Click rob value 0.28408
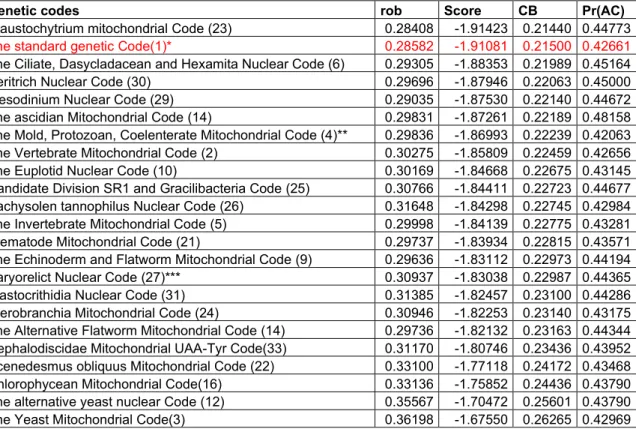636x429 pixels. [409, 28]
